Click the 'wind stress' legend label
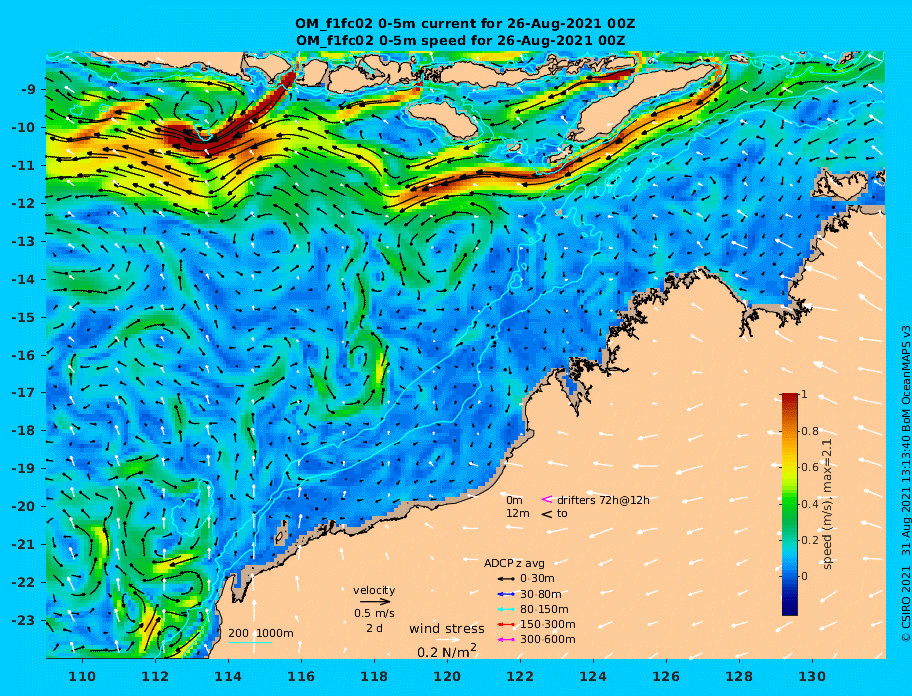 [447, 629]
